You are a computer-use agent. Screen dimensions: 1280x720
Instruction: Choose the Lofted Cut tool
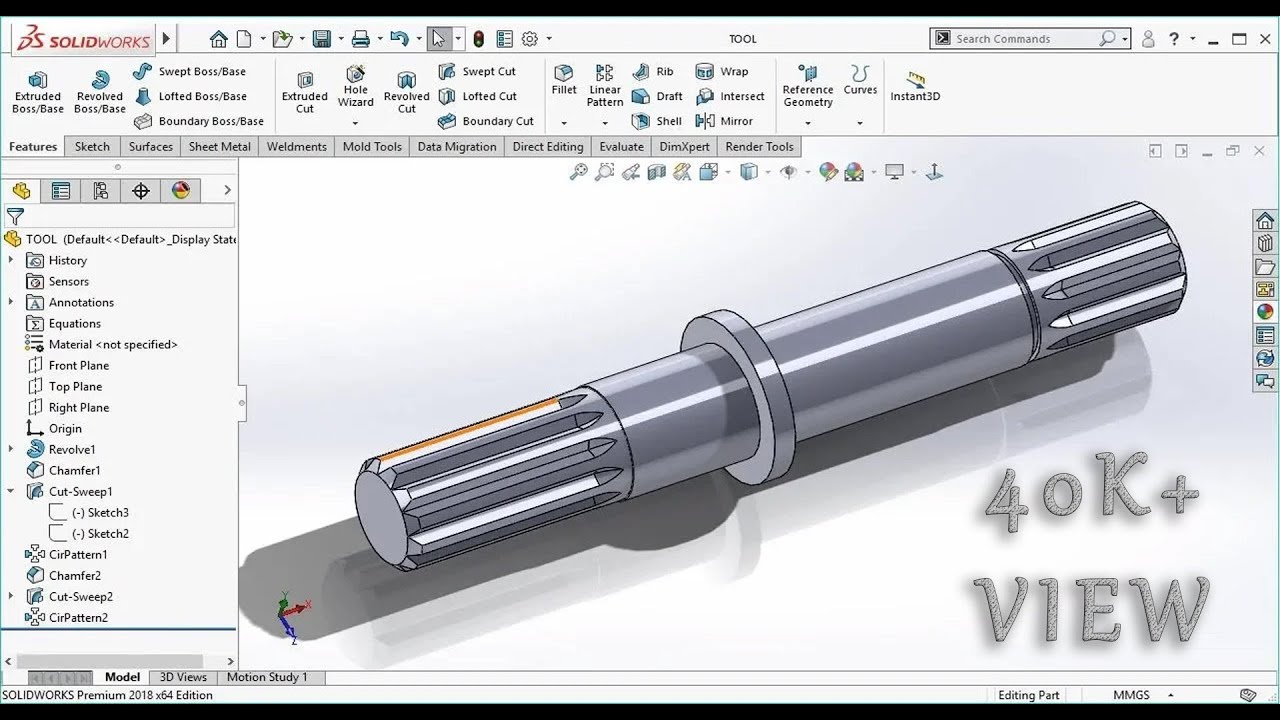click(478, 96)
